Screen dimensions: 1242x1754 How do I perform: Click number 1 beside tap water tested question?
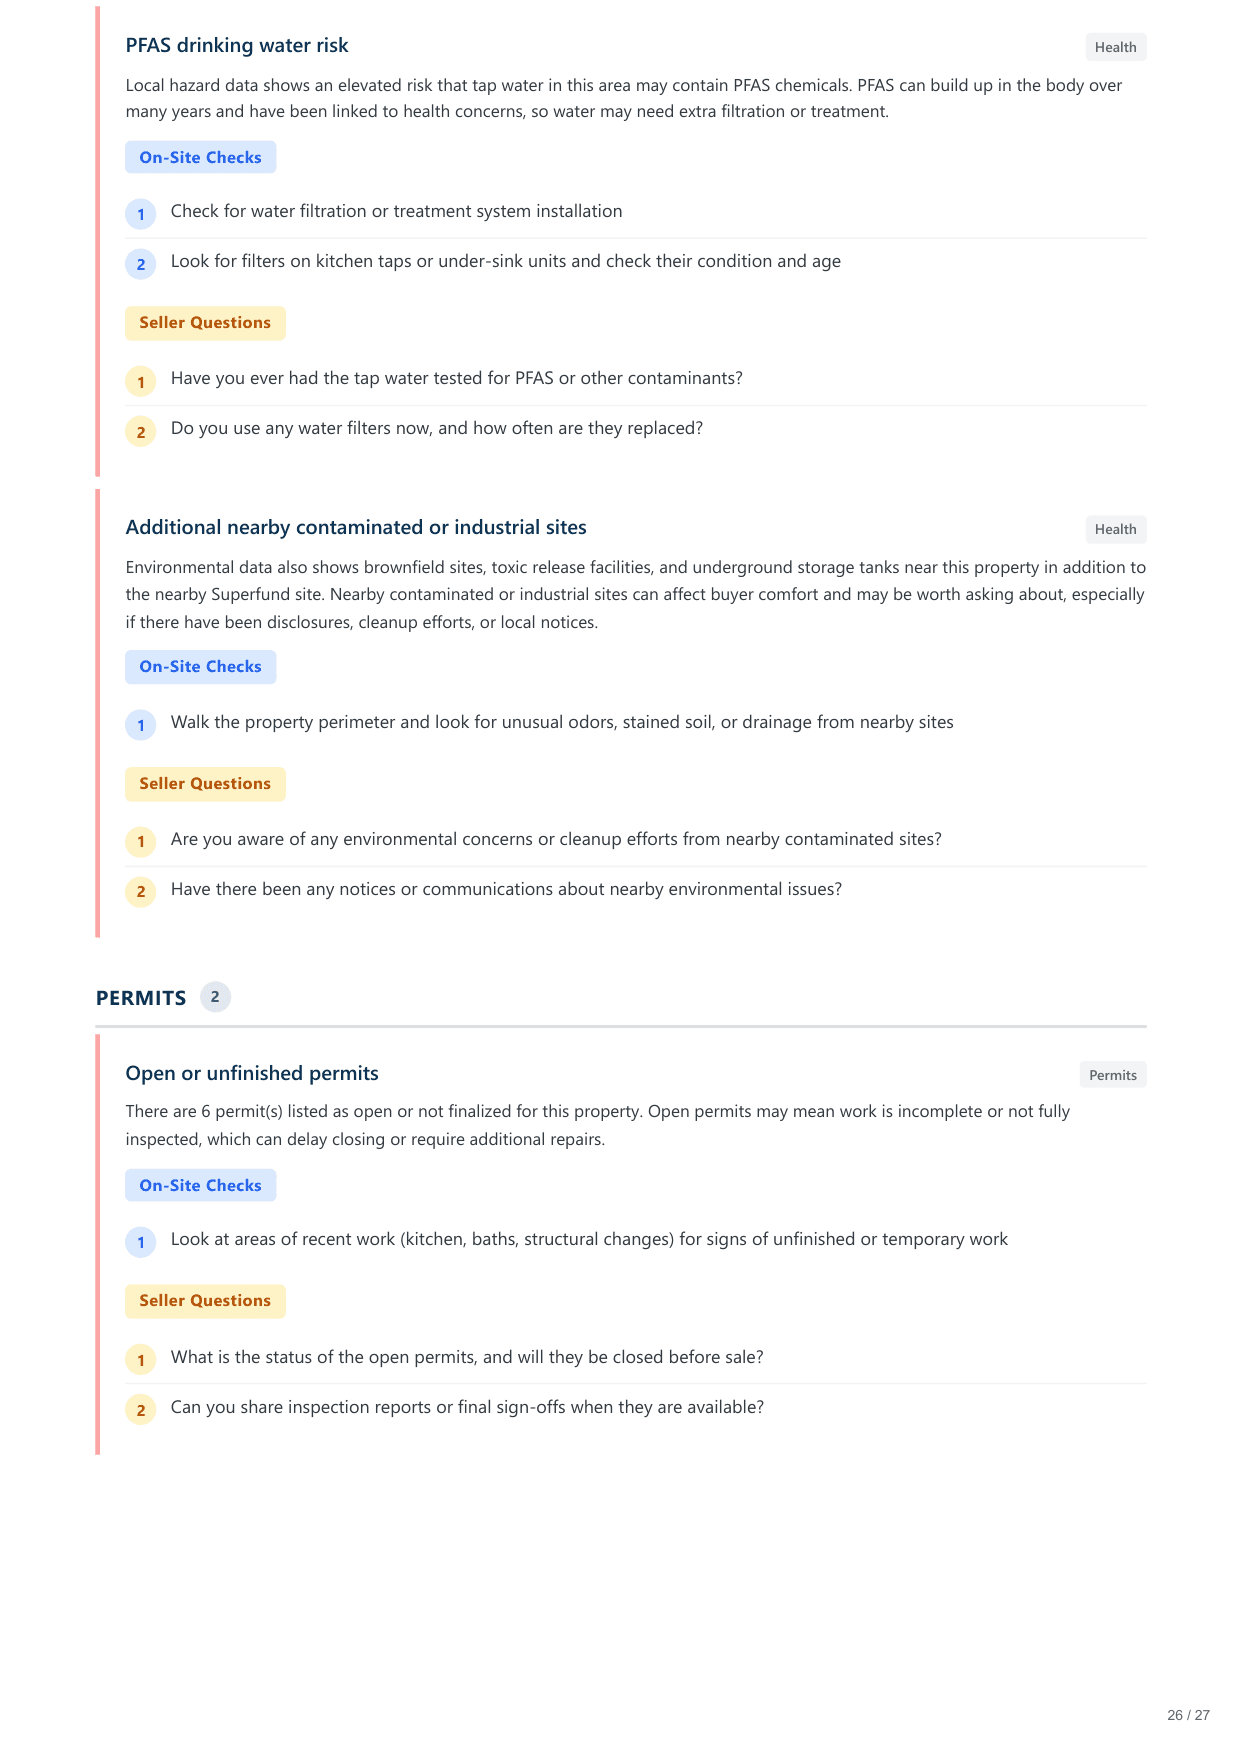pyautogui.click(x=141, y=381)
